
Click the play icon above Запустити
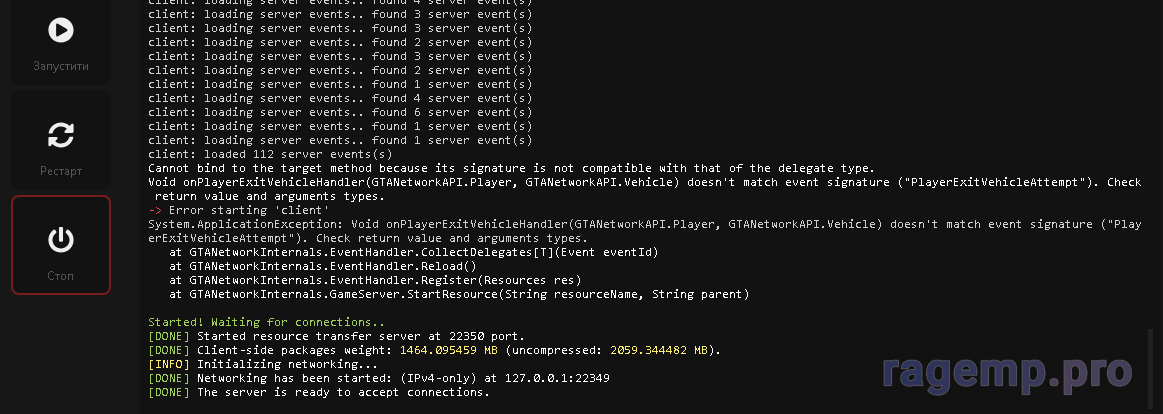[x=61, y=30]
